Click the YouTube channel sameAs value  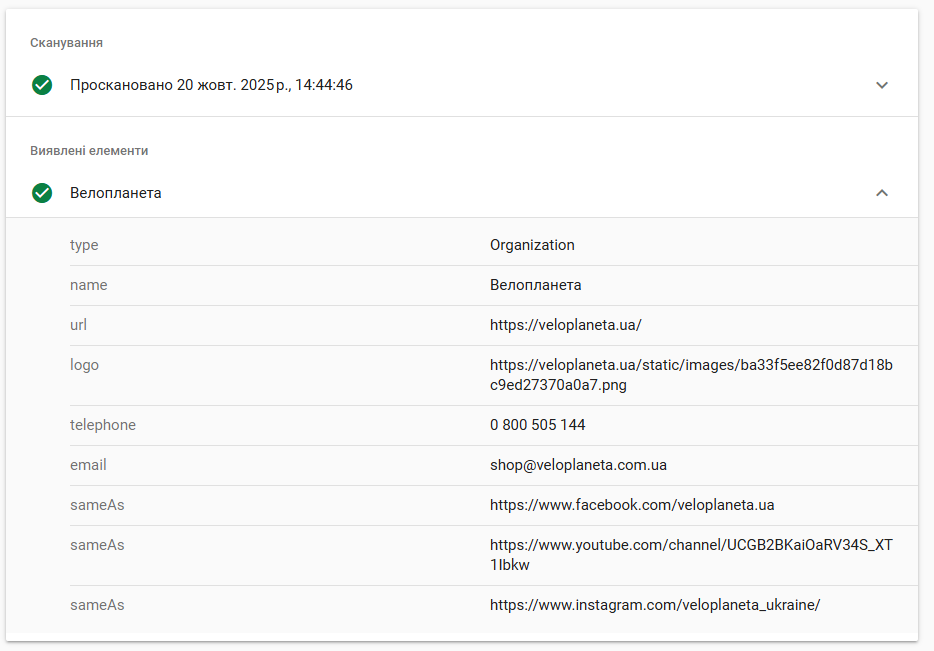(x=691, y=555)
